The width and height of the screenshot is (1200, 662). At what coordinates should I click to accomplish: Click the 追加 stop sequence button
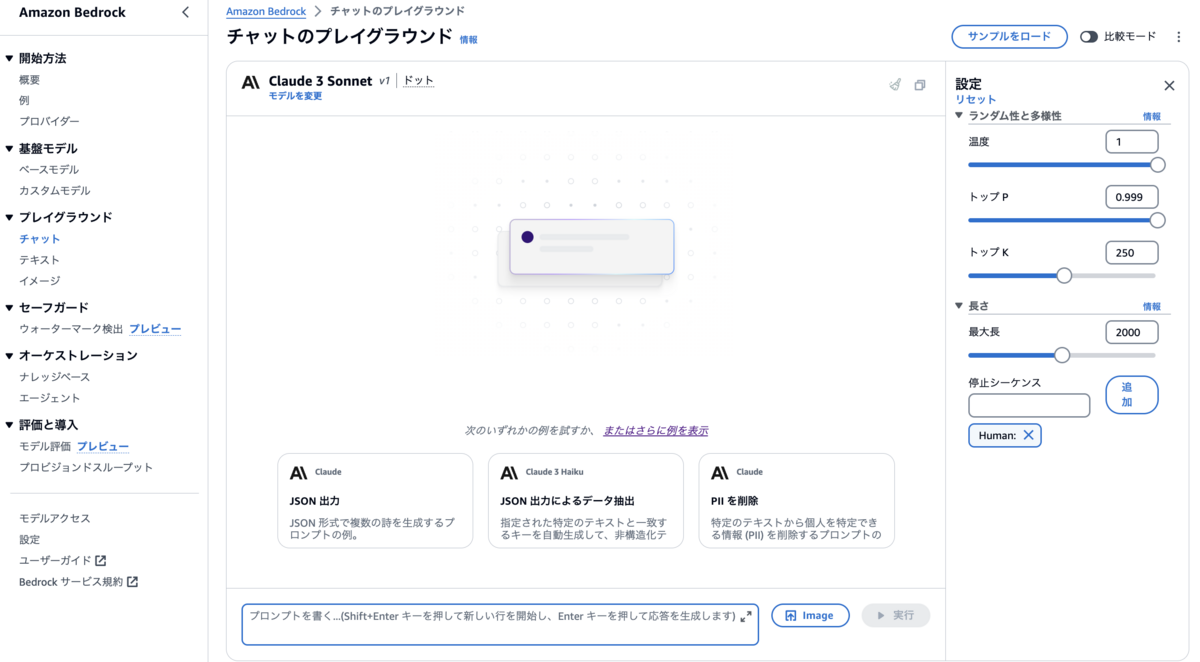pyautogui.click(x=1131, y=395)
